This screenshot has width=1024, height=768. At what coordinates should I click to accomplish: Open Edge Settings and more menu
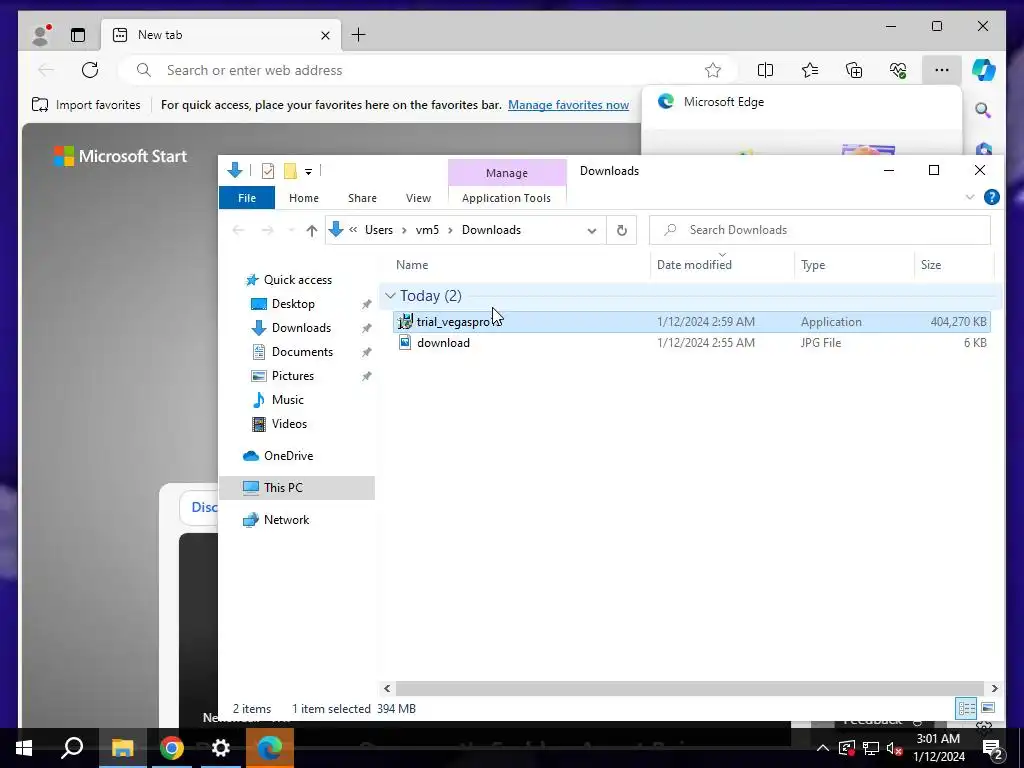941,70
